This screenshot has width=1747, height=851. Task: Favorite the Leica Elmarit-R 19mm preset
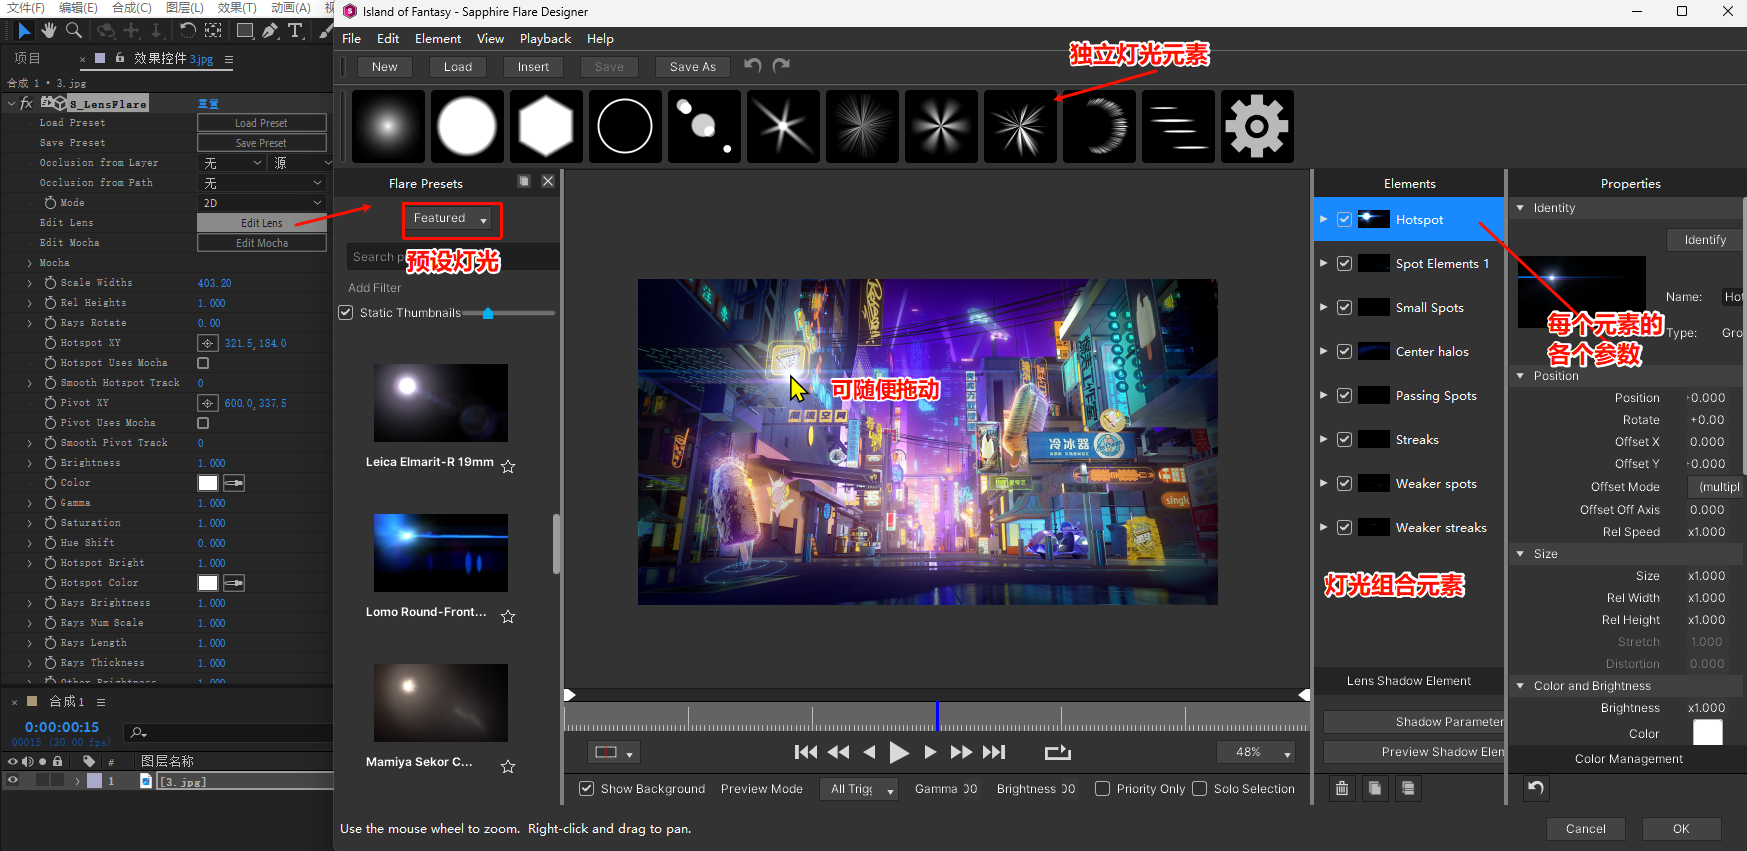click(508, 466)
